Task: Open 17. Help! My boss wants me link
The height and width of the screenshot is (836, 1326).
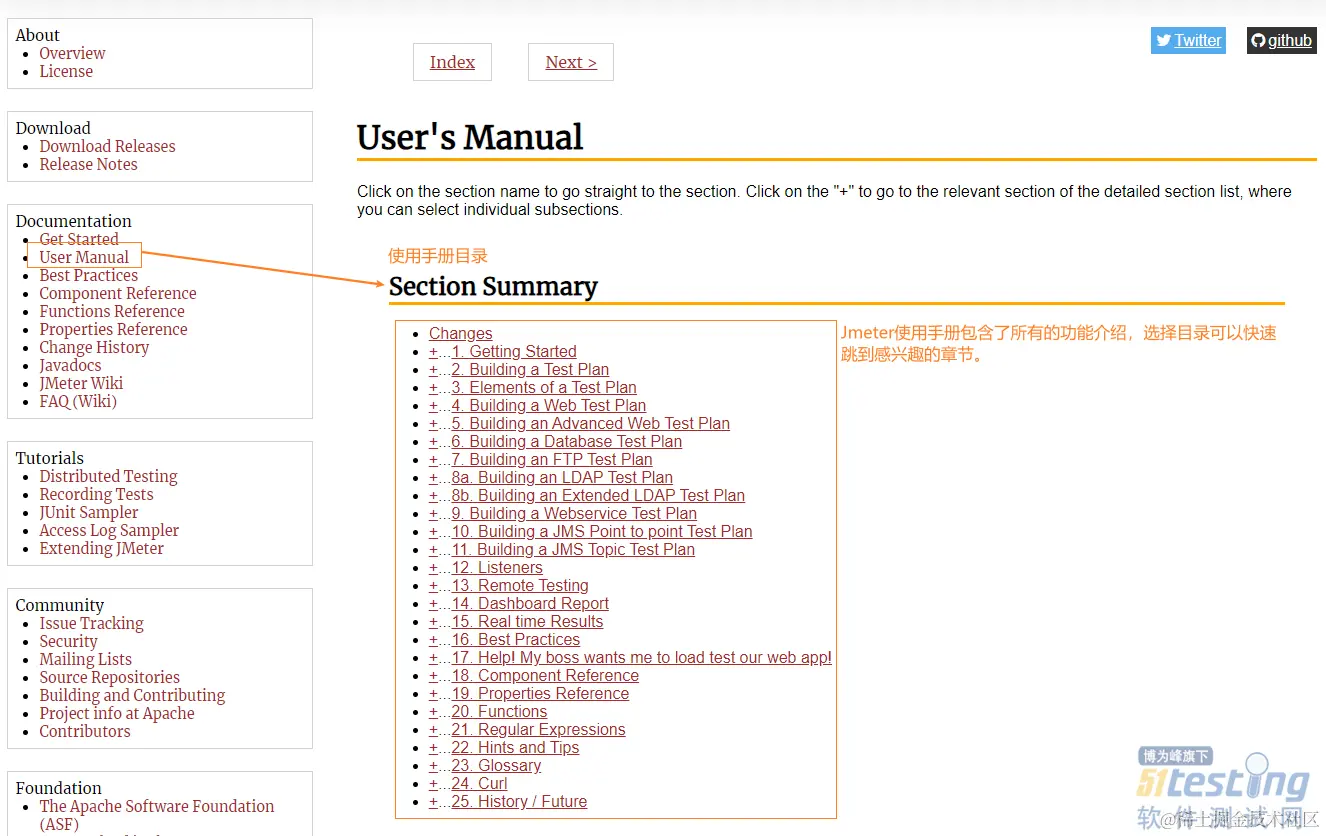Action: click(x=641, y=658)
